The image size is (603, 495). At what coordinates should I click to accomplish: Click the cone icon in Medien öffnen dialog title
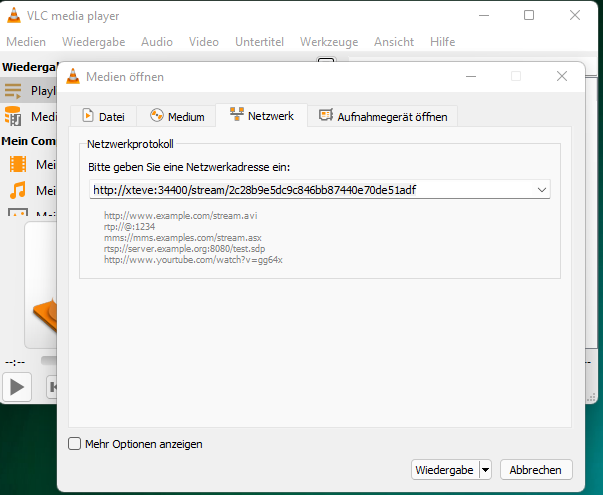(x=73, y=77)
